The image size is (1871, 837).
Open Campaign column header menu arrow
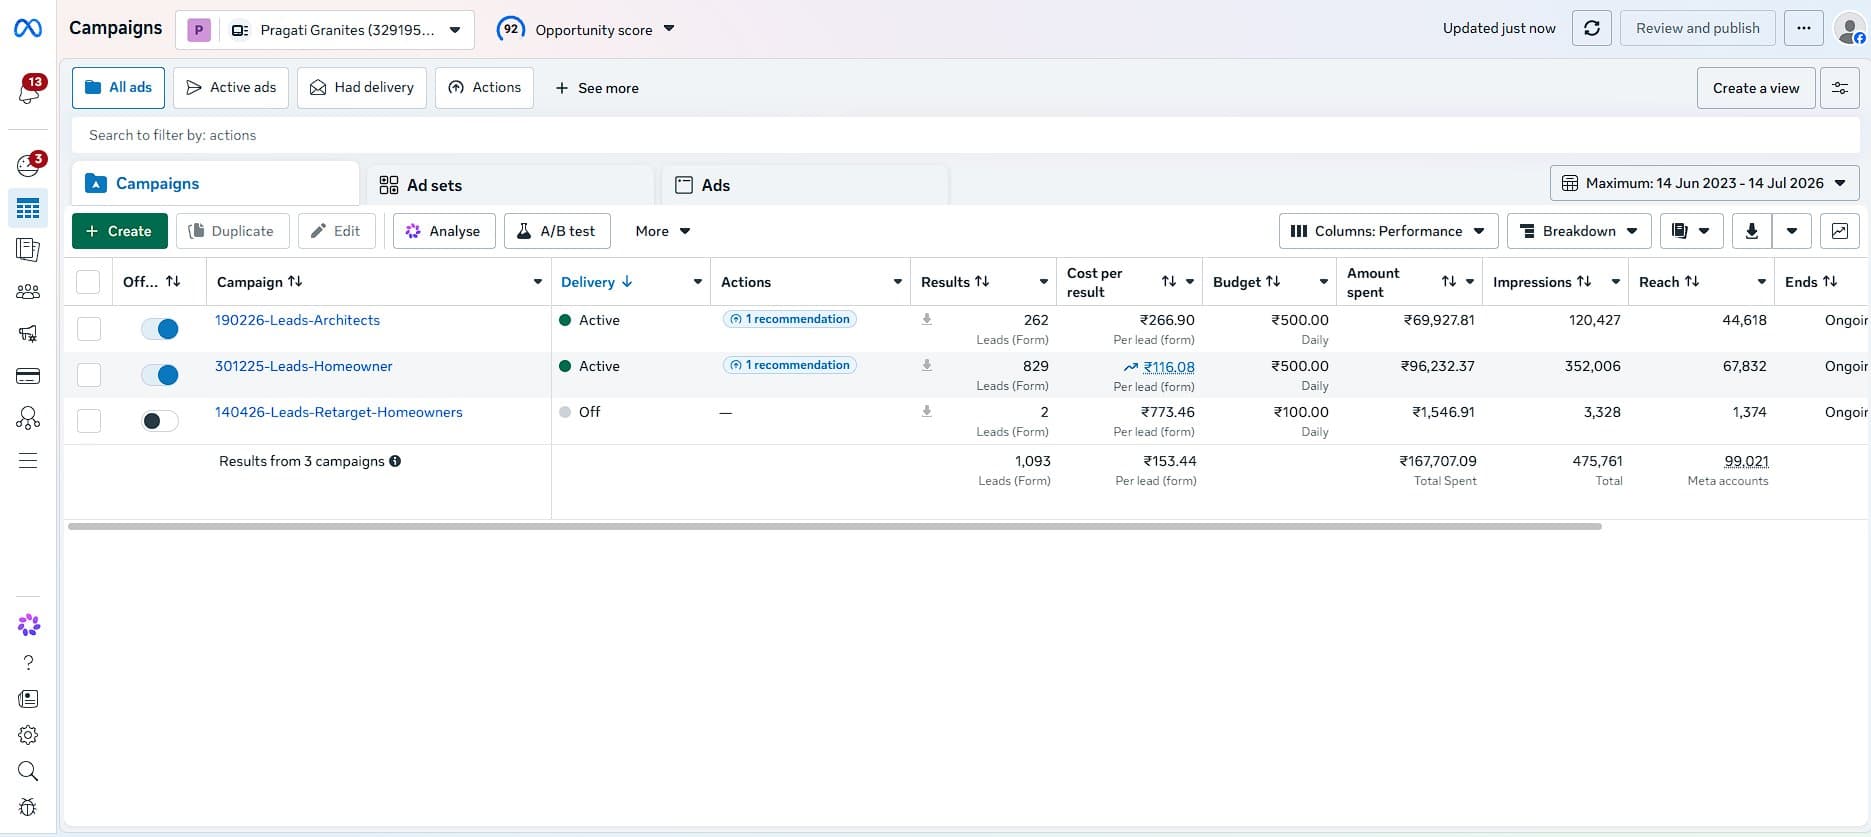click(538, 282)
